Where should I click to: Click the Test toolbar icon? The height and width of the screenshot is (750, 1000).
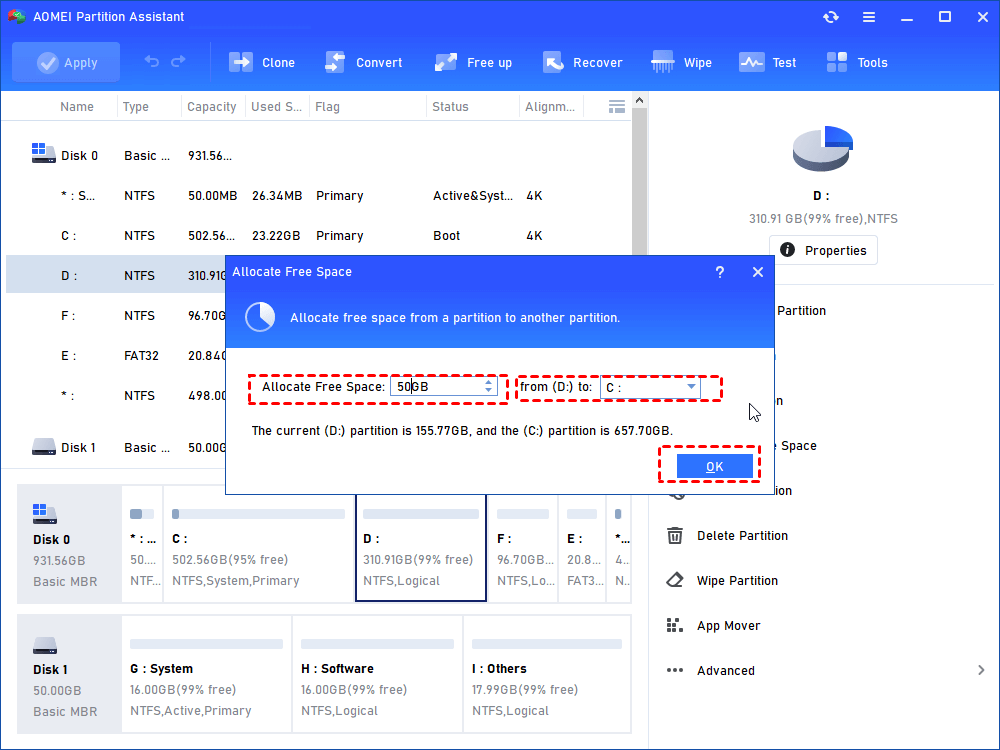(x=751, y=62)
